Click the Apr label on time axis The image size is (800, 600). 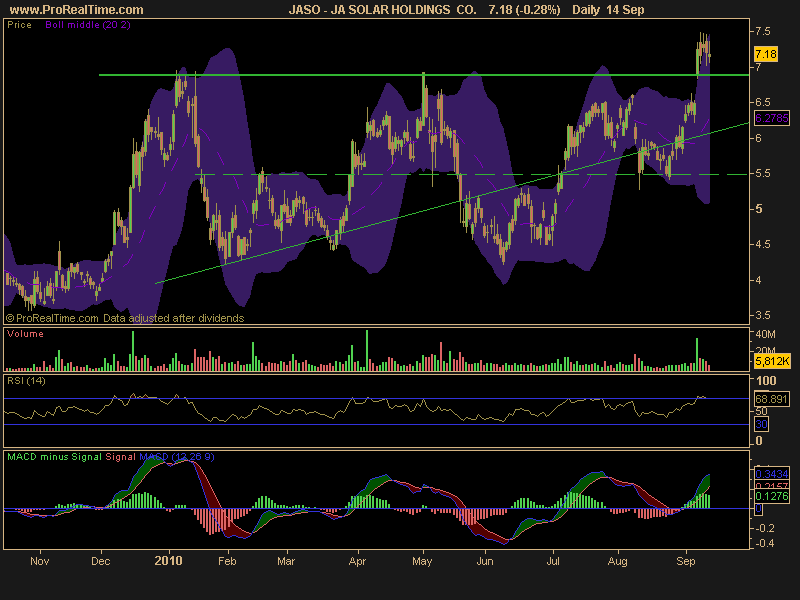tap(358, 561)
